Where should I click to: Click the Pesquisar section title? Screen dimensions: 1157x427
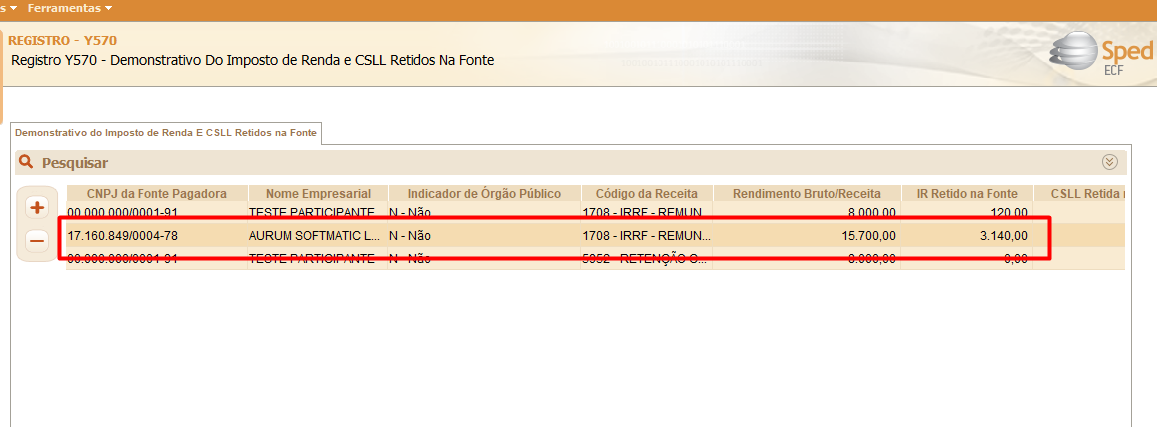point(75,162)
